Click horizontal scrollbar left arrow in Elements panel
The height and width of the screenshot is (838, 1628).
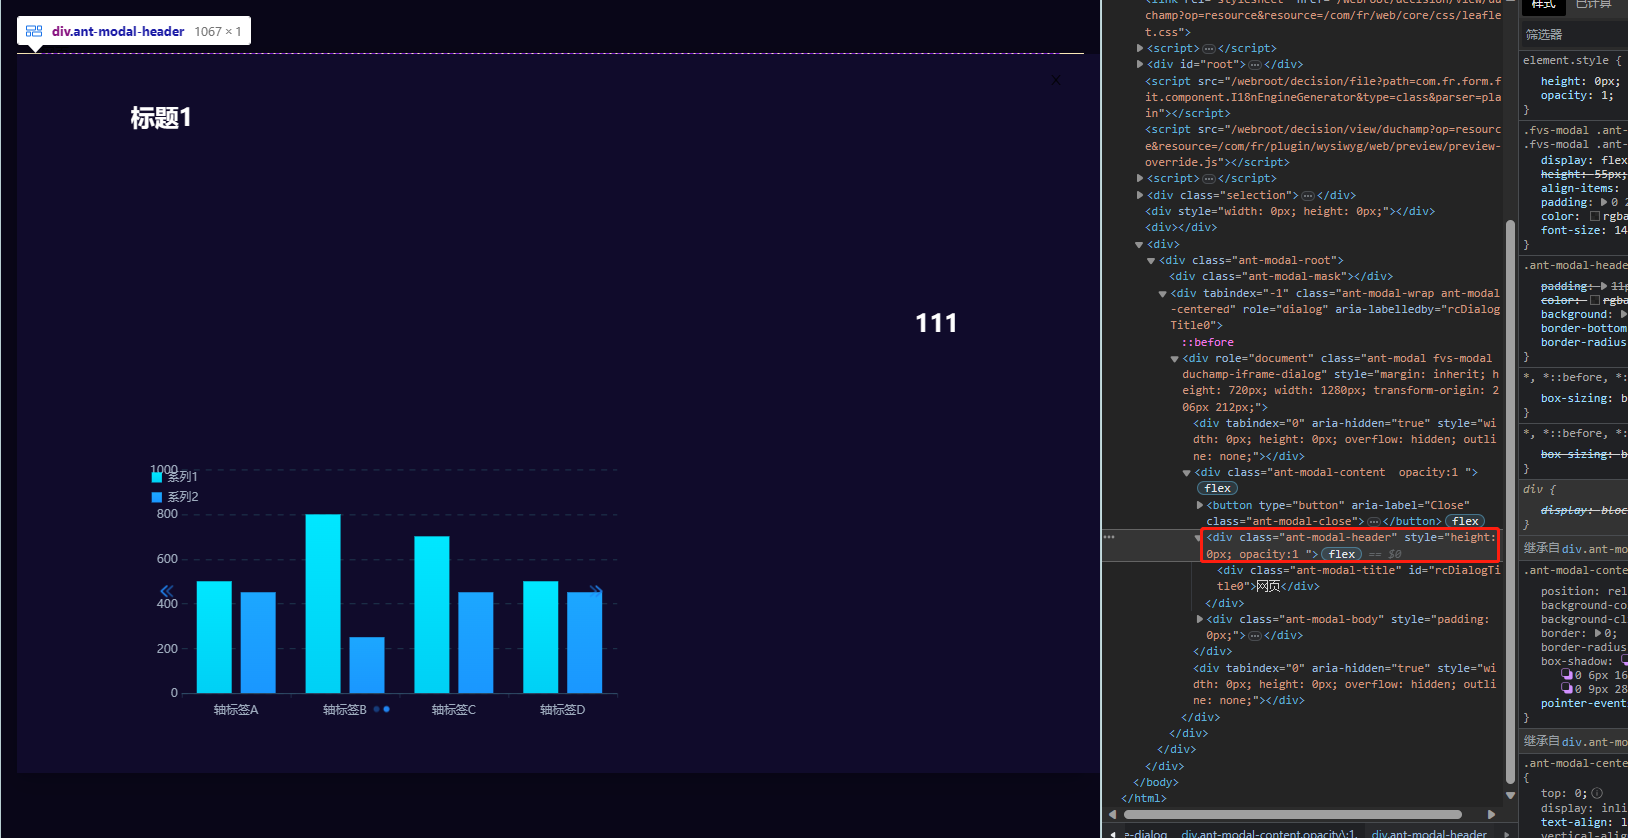[x=1112, y=814]
